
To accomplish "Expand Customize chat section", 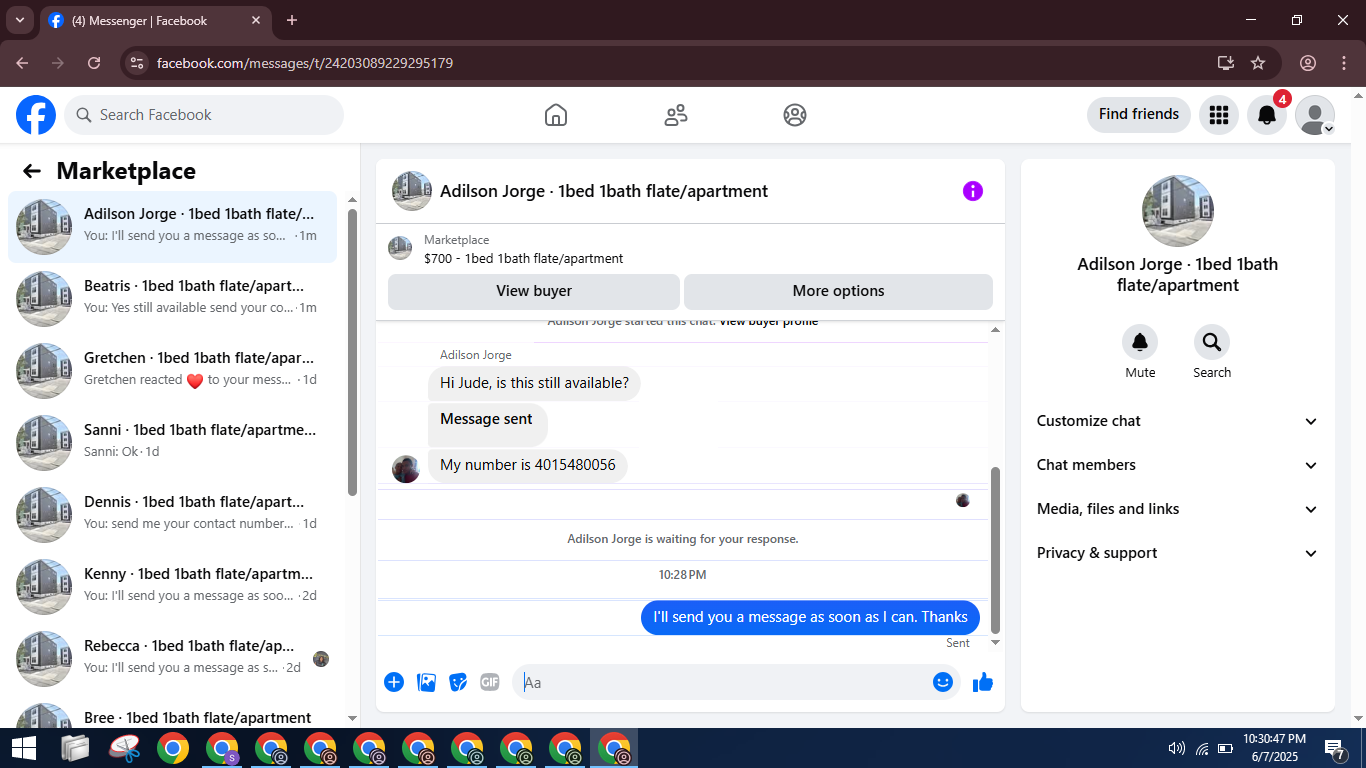I will click(x=1177, y=421).
